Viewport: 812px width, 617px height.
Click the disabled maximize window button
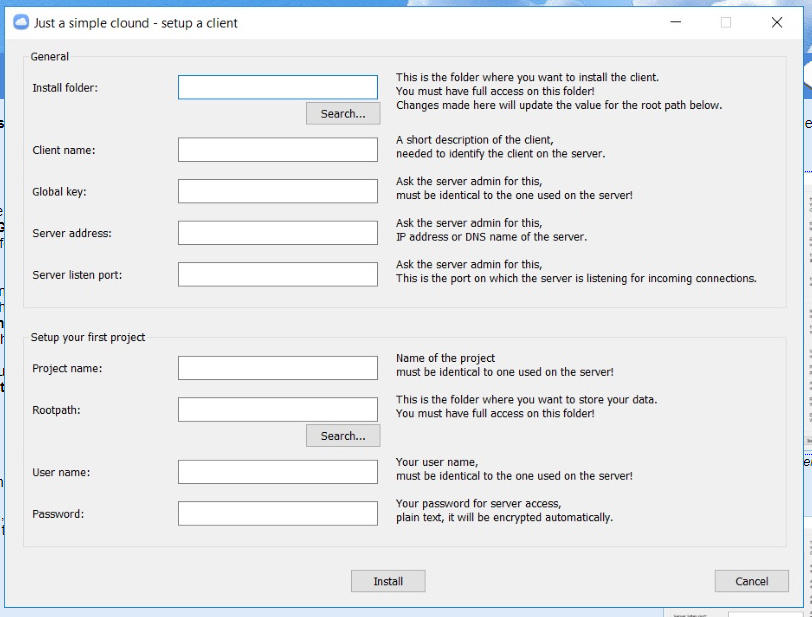(726, 22)
